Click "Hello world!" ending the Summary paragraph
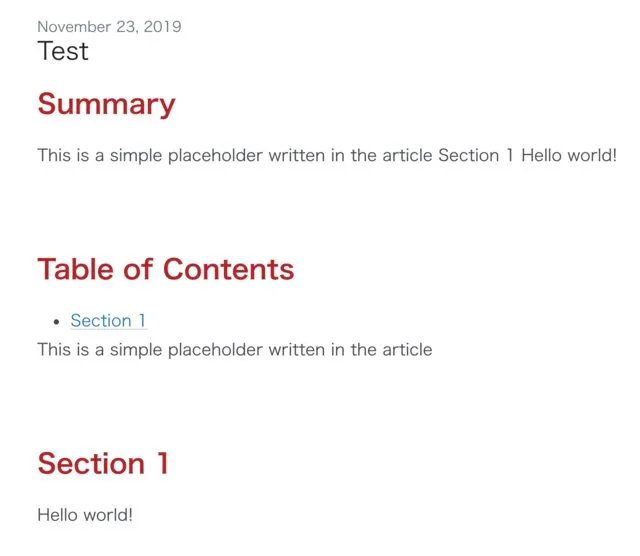Screen dimensions: 640x556 point(569,156)
